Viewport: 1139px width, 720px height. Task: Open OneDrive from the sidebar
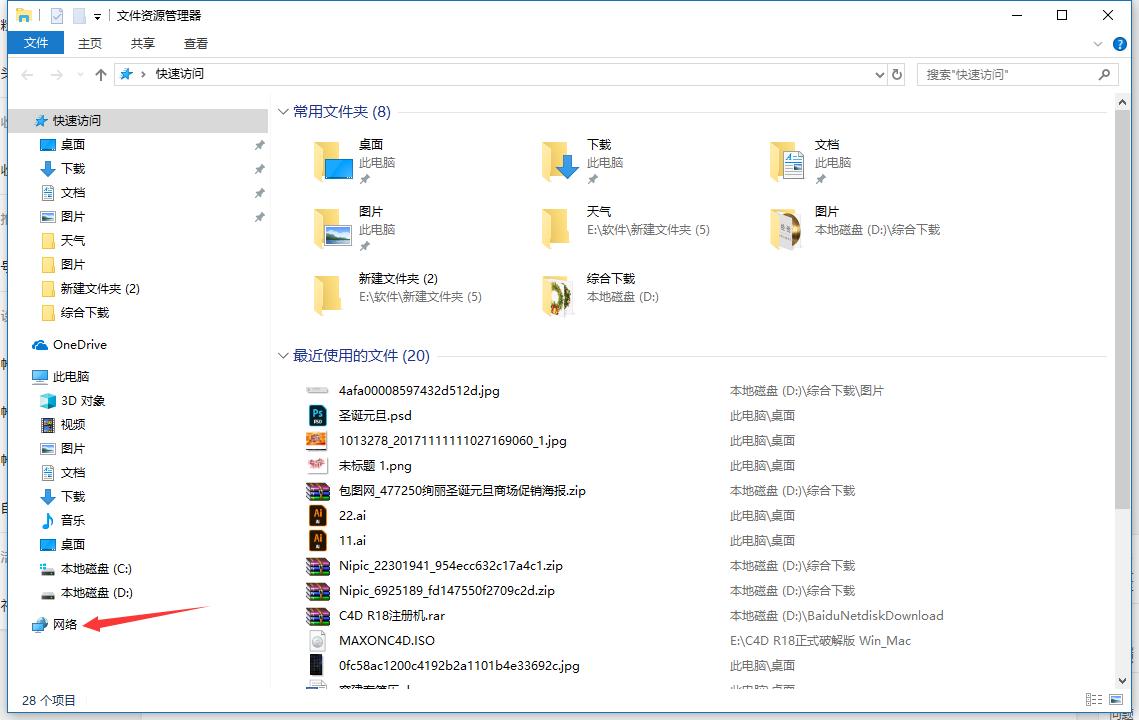[x=78, y=344]
